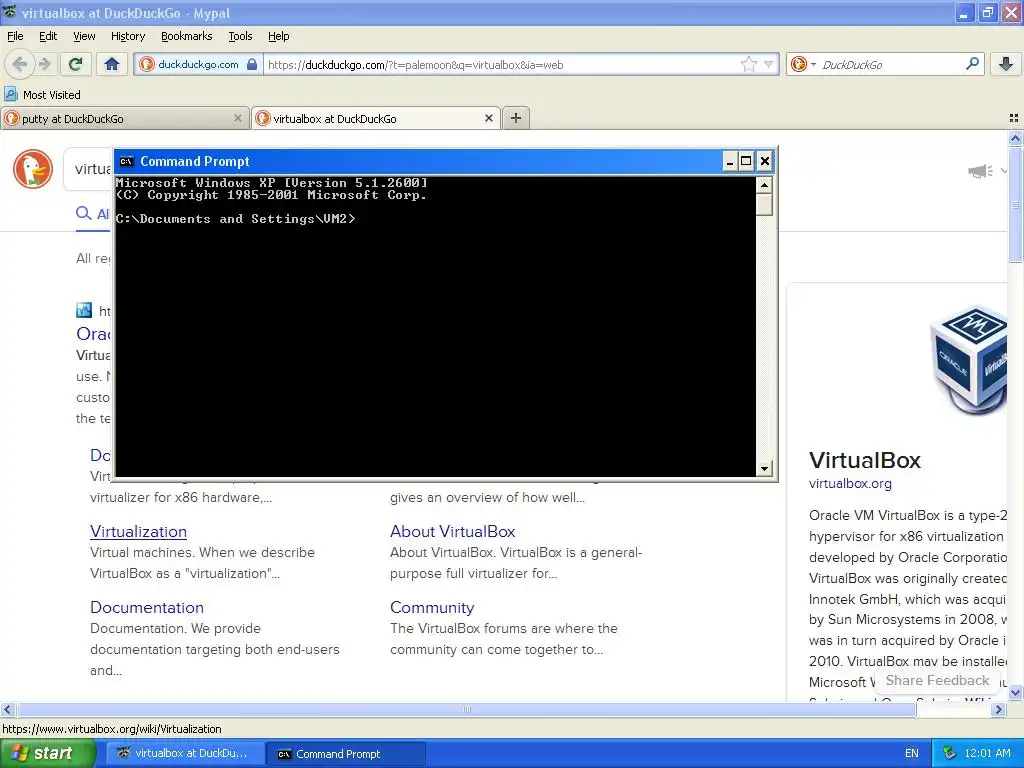Open the File menu
Image resolution: width=1024 pixels, height=768 pixels.
pos(15,36)
